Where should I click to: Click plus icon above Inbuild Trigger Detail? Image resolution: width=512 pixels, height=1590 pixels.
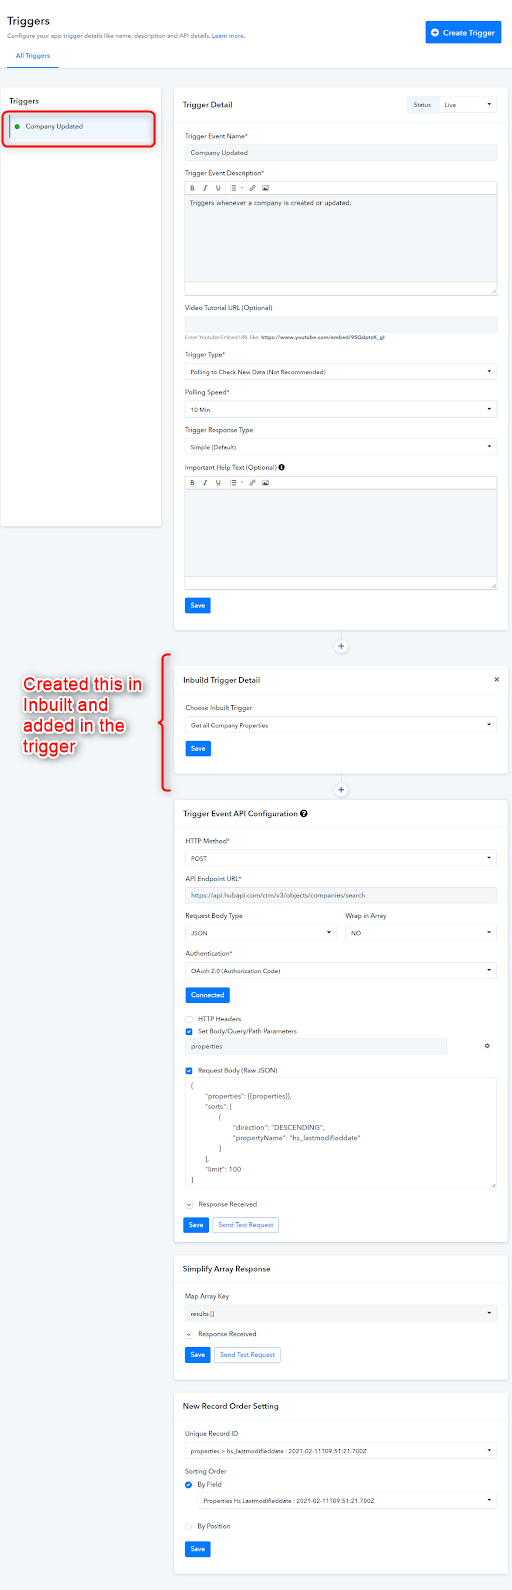coord(341,646)
